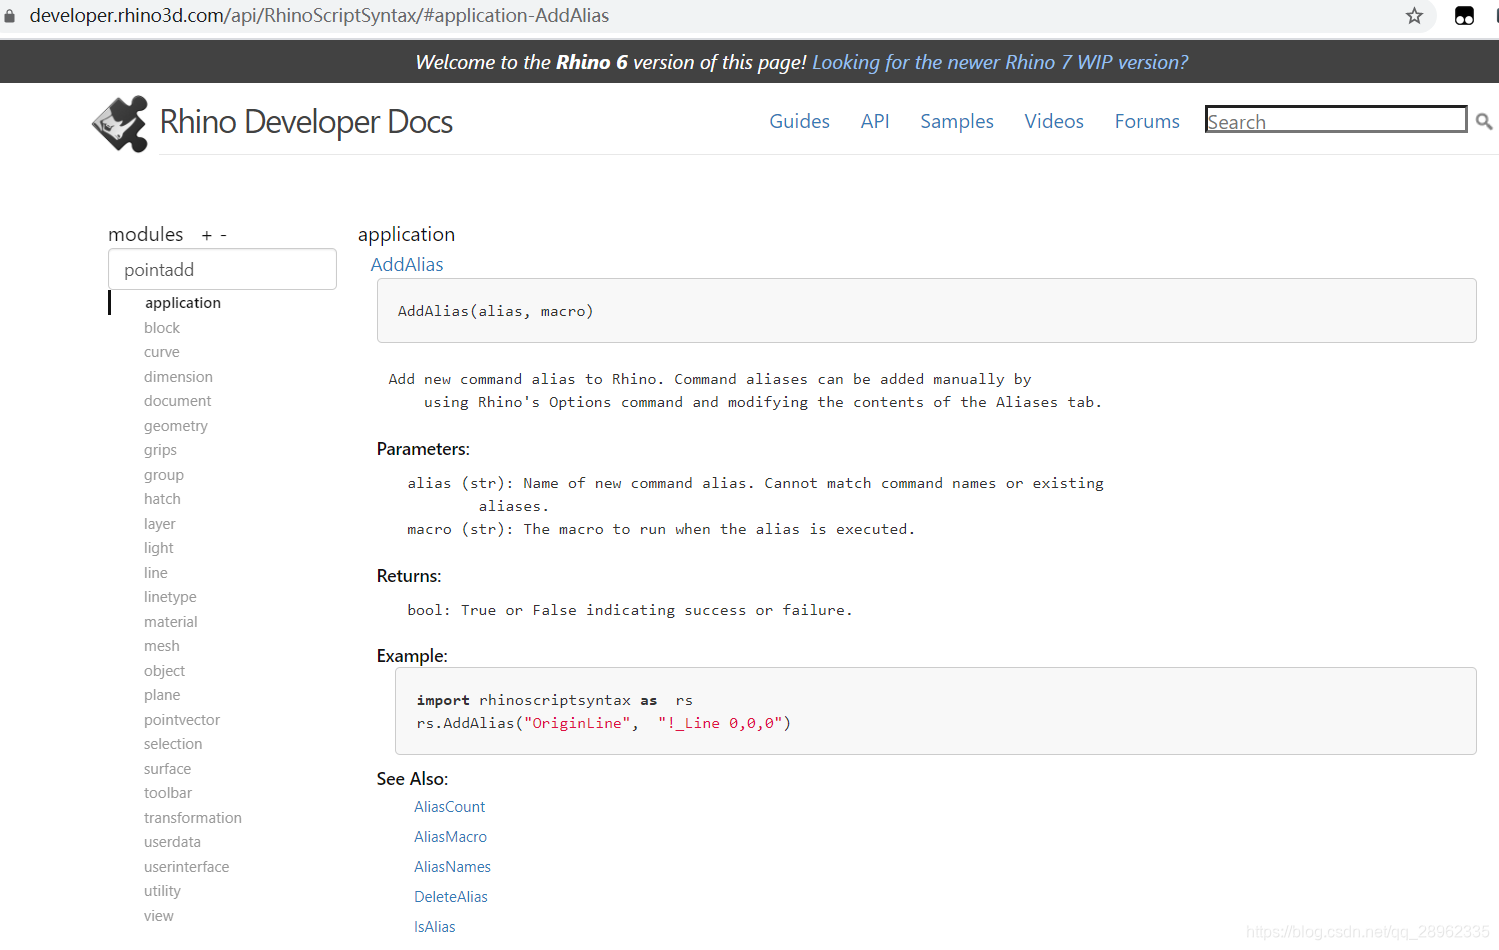The image size is (1499, 950).
Task: Select the pointvector module
Action: click(182, 720)
